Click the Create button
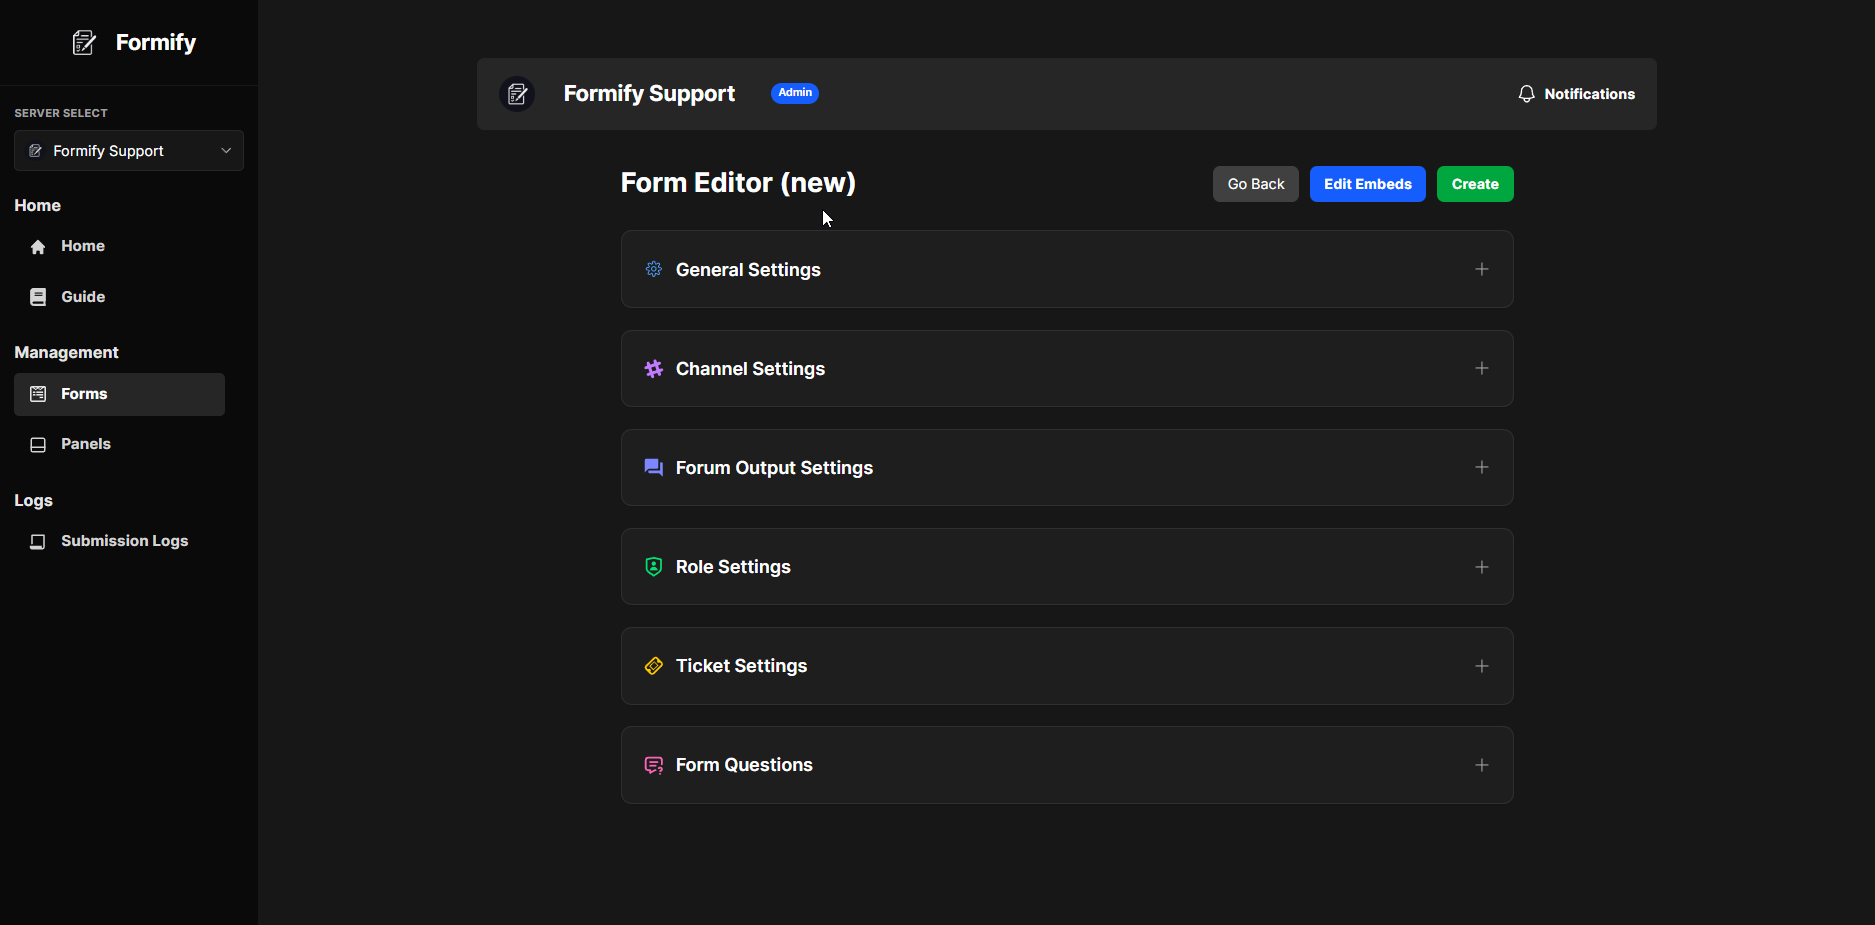The height and width of the screenshot is (925, 1875). tap(1474, 184)
